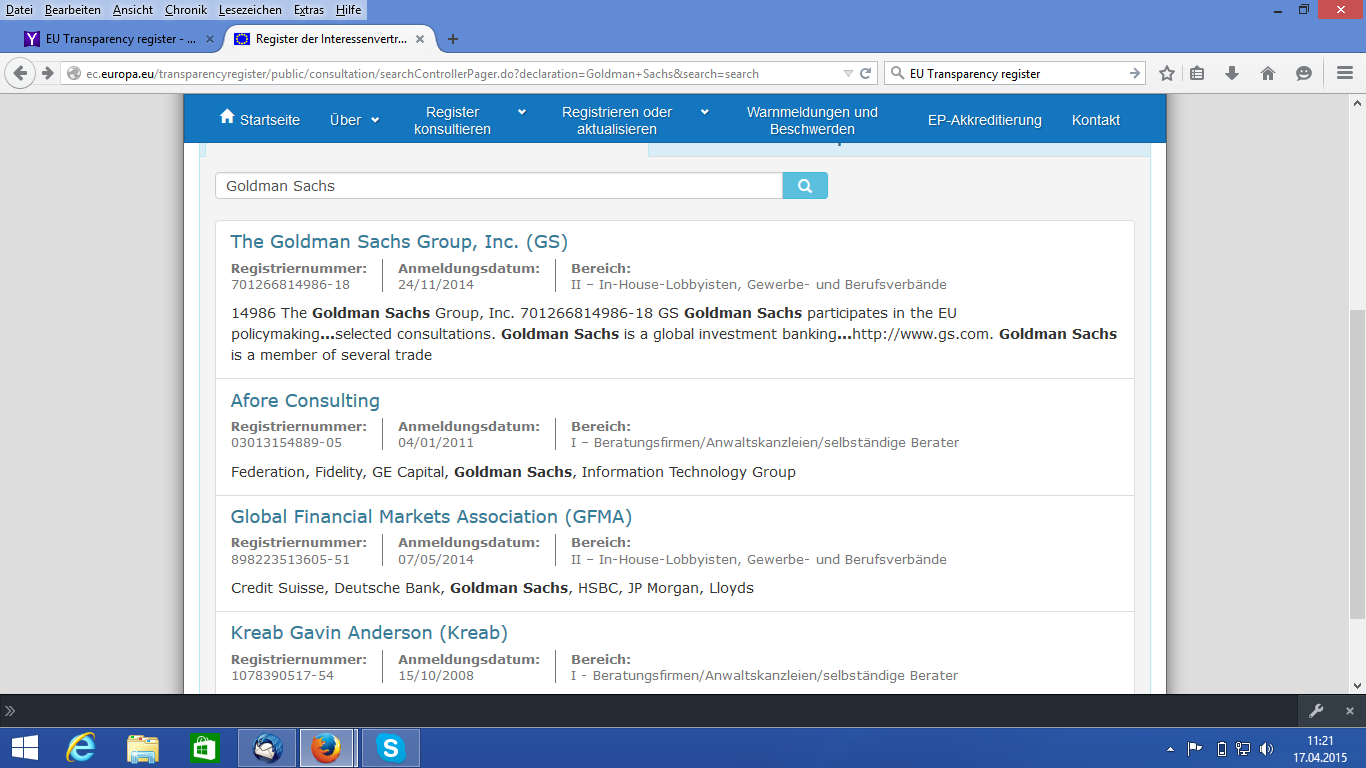Open the Firefox hamburger menu
The image size is (1366, 768).
(1345, 73)
